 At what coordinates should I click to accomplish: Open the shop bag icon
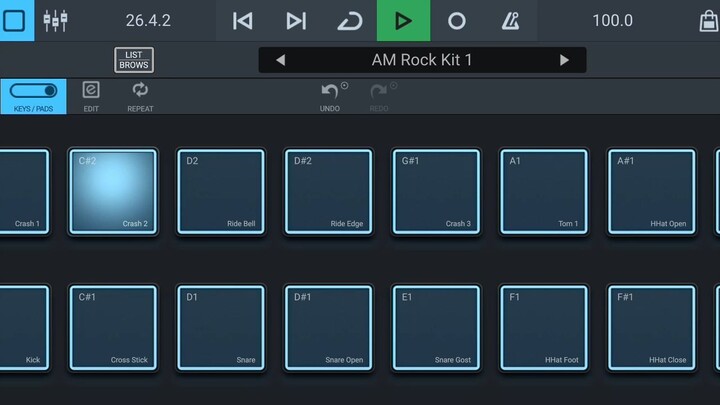pos(708,20)
